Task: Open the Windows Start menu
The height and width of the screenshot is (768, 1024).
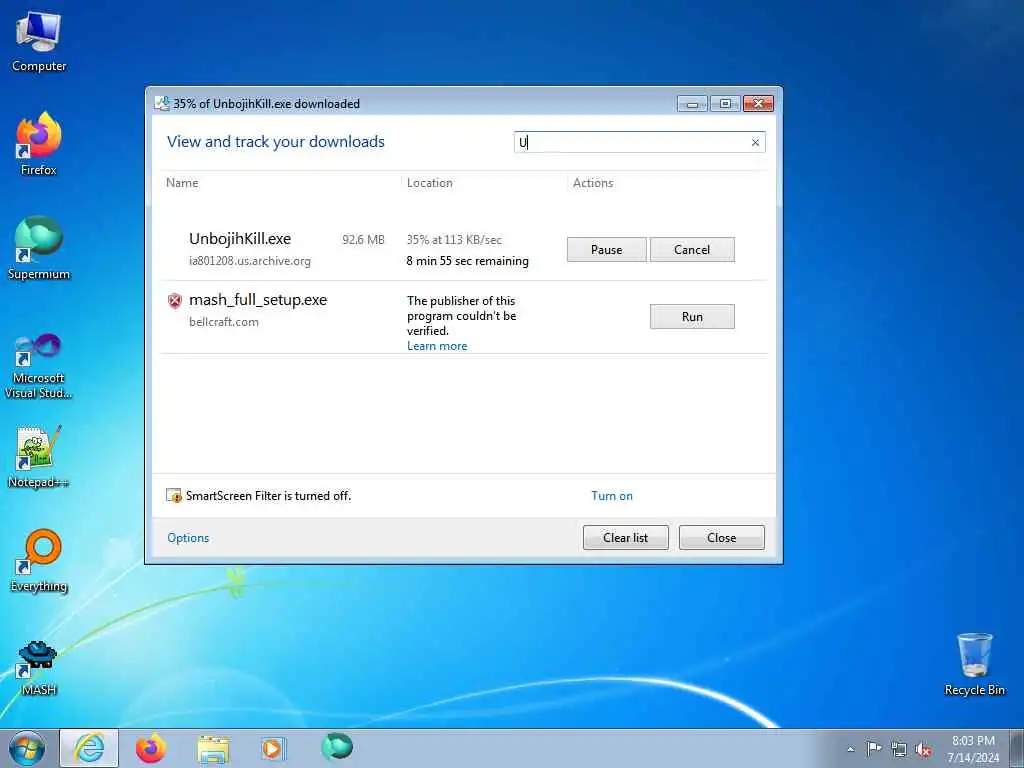Action: pos(27,748)
